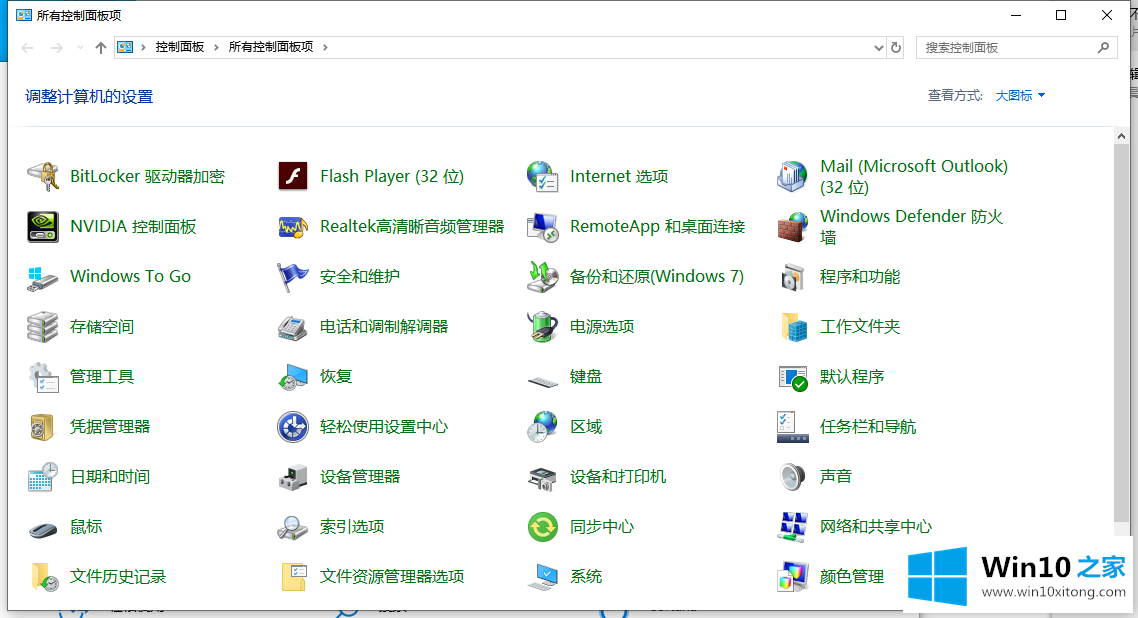Open the 颜色管理 icon
The image size is (1138, 618).
[792, 577]
